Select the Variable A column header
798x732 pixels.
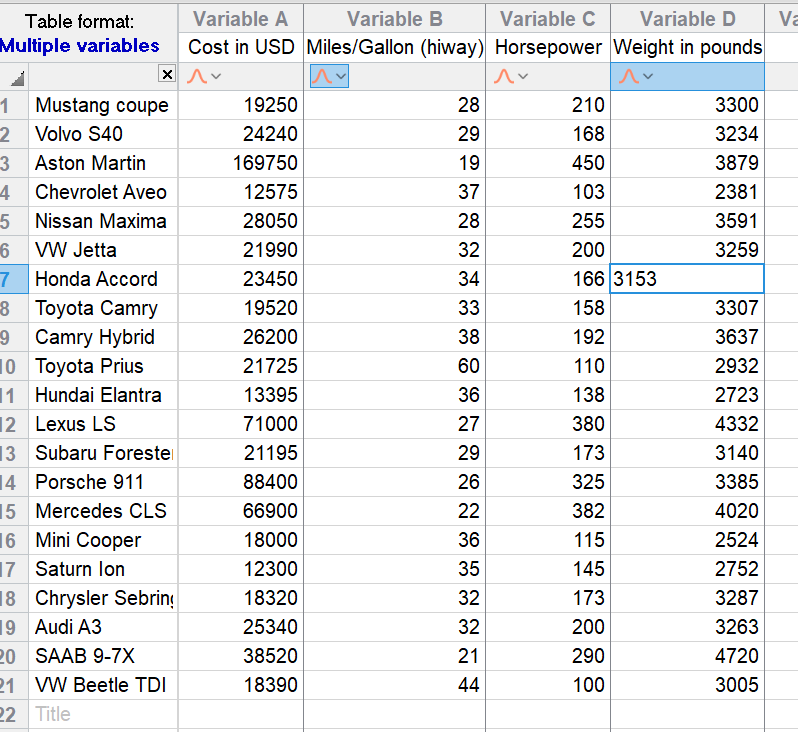(240, 18)
